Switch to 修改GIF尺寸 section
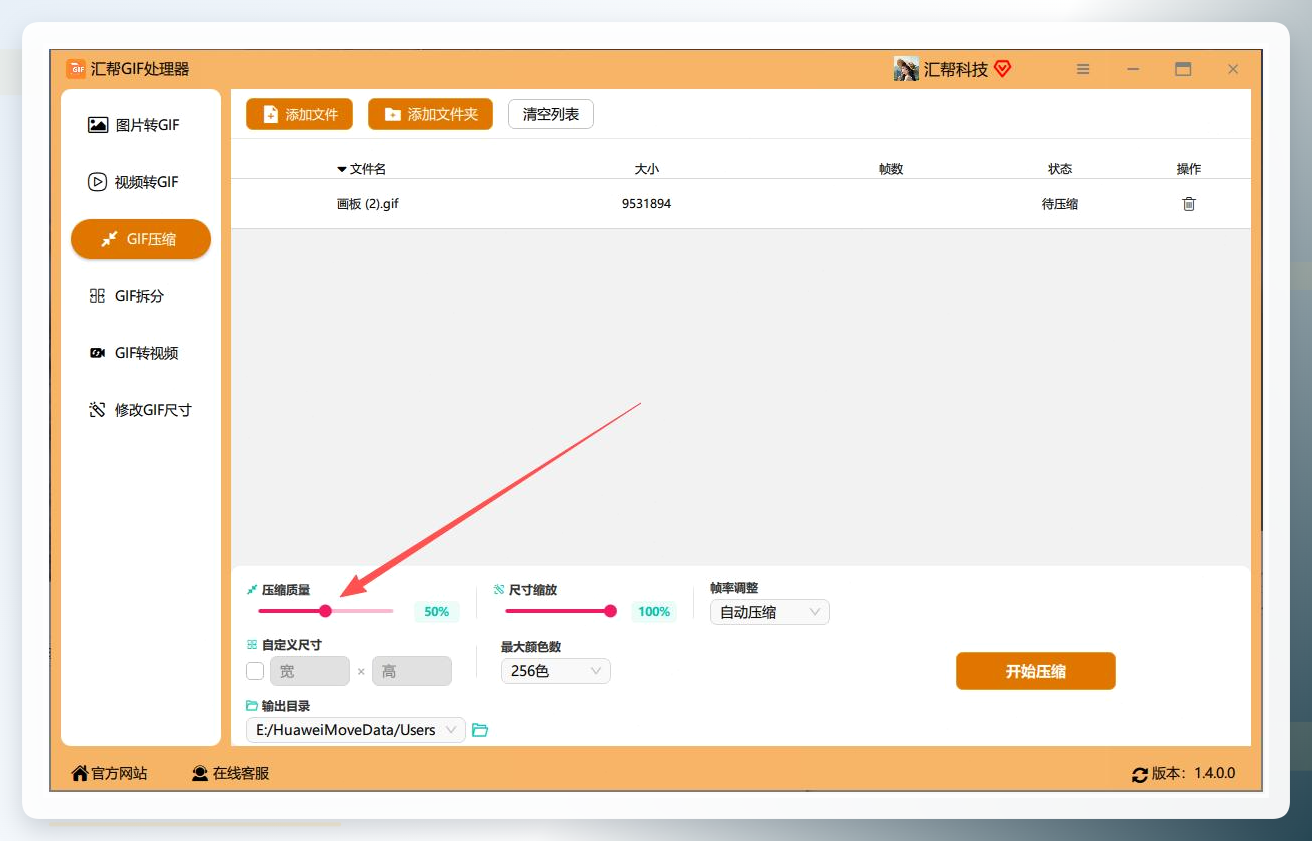Image resolution: width=1312 pixels, height=841 pixels. (x=141, y=410)
